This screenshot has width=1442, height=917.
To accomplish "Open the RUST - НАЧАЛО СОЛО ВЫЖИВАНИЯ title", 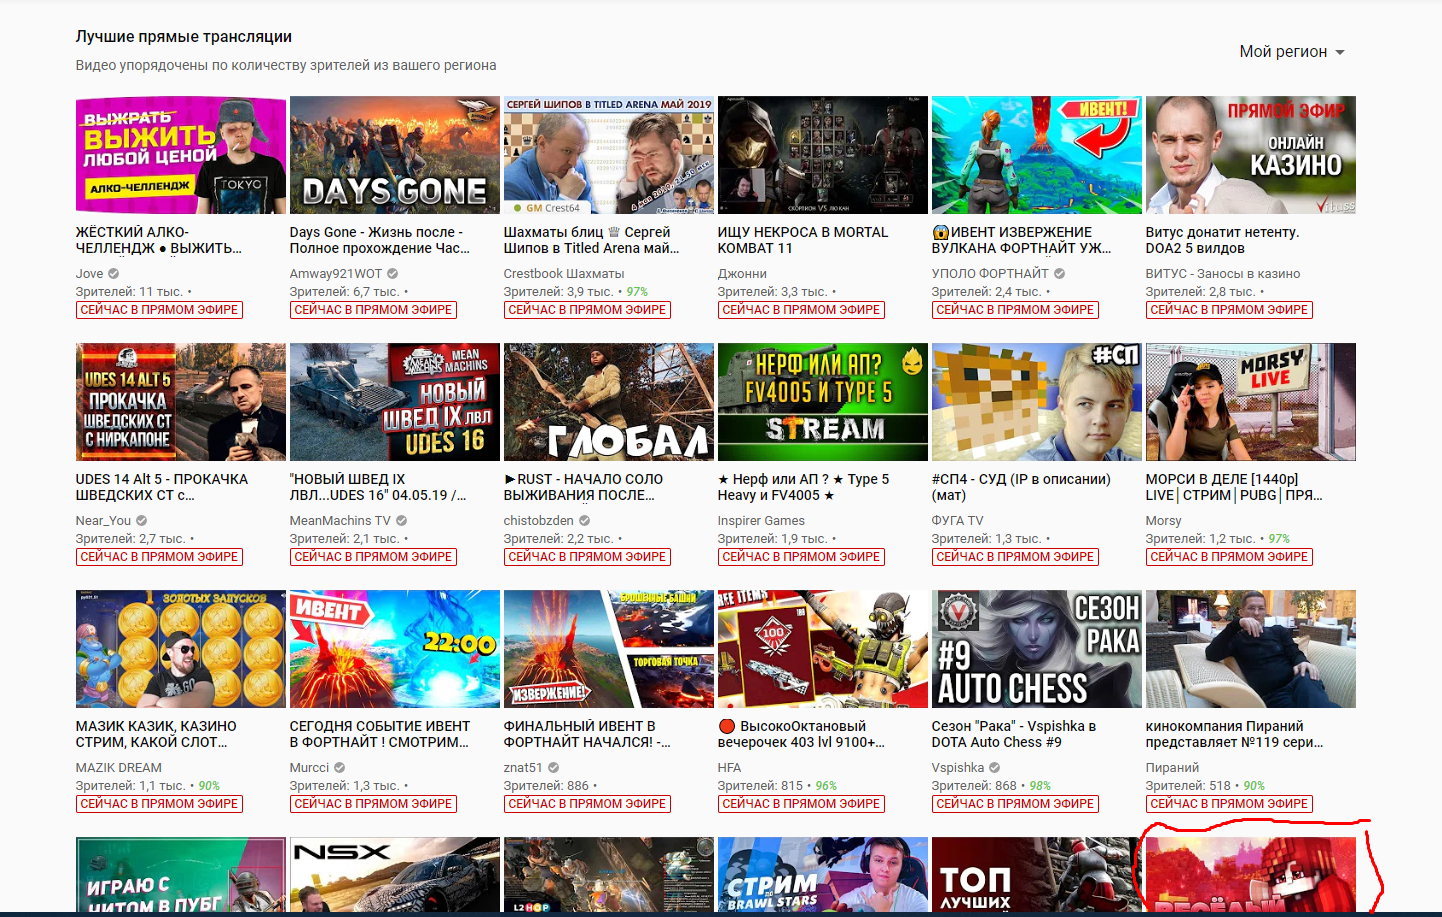I will coord(583,487).
